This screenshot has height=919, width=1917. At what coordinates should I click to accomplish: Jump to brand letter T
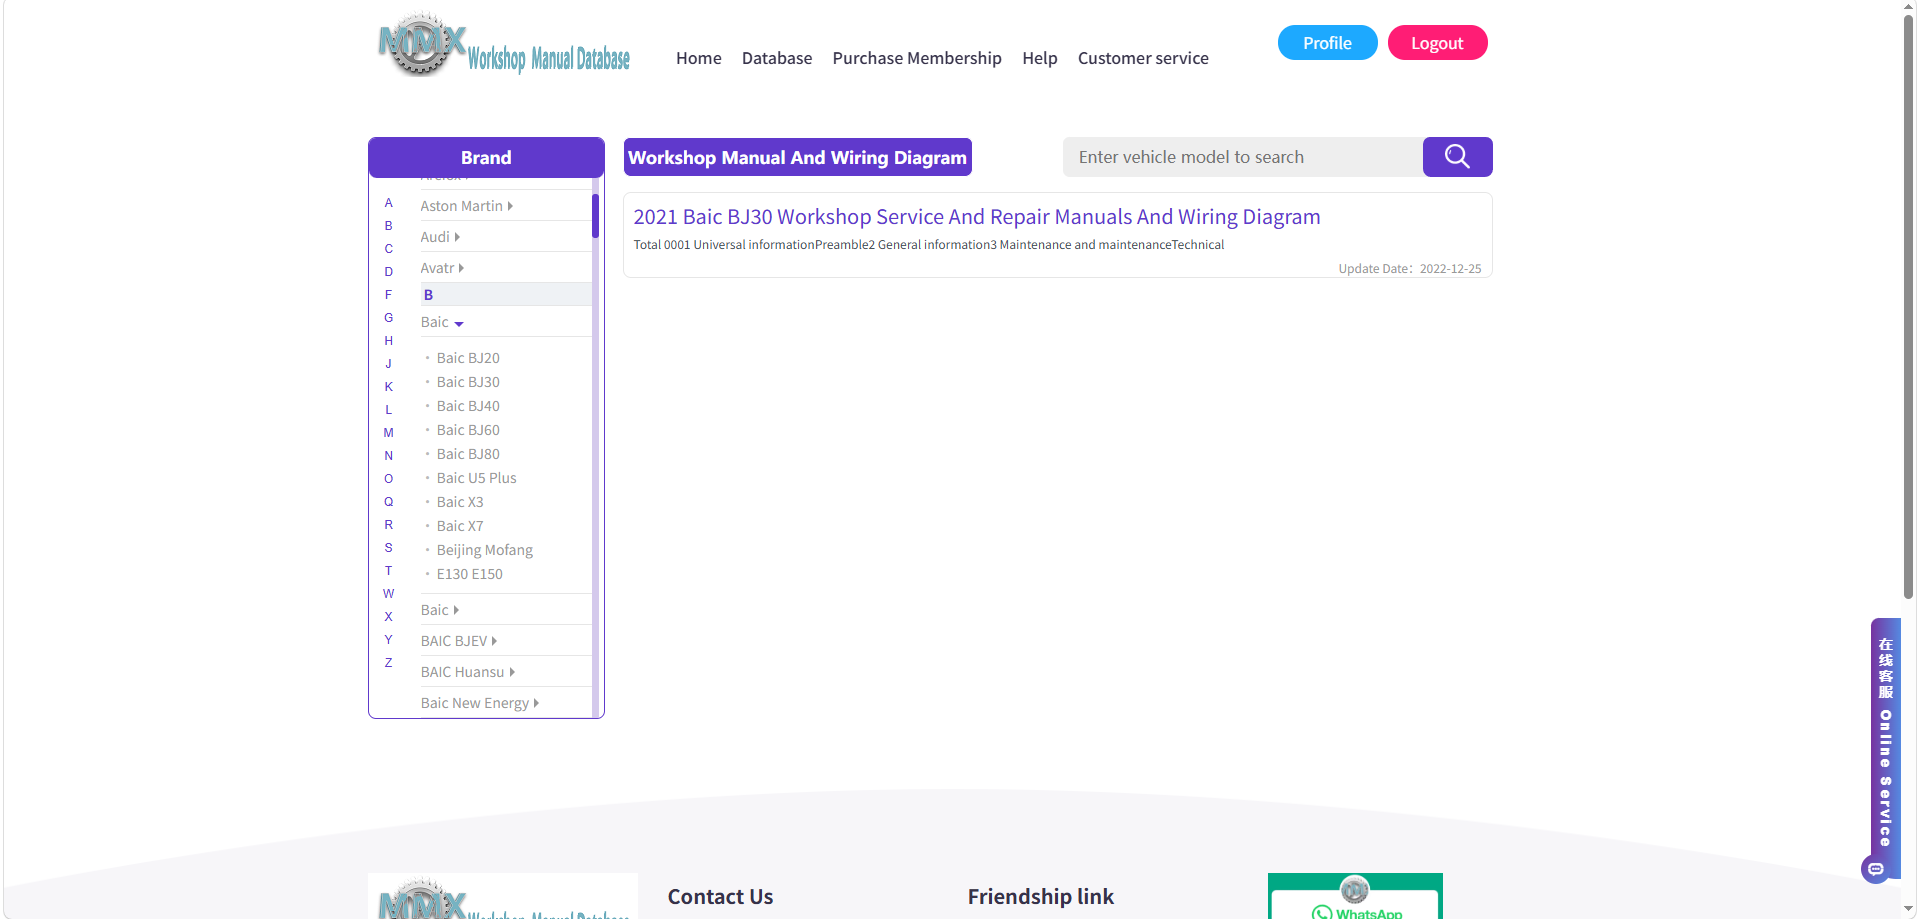[x=389, y=571]
